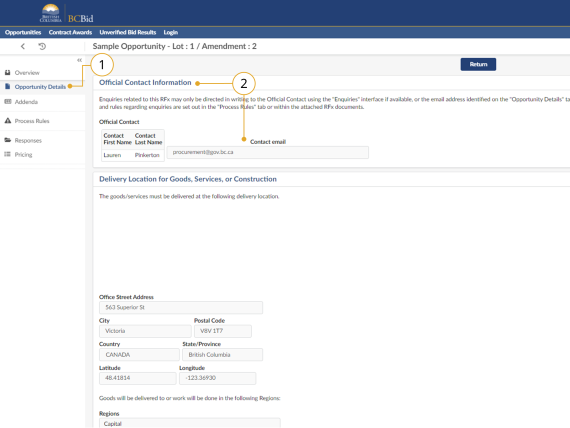Click the Latitude field
The height and width of the screenshot is (428, 570).
click(x=137, y=378)
